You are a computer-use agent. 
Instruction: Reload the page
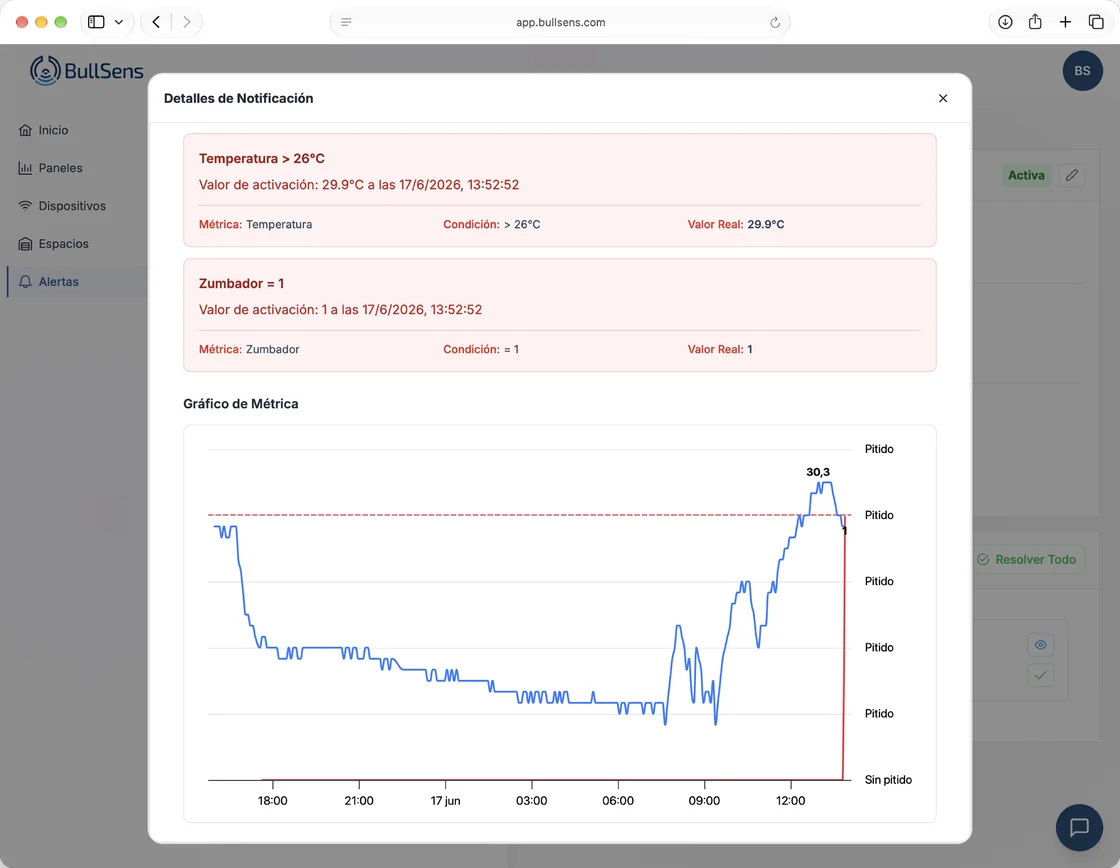point(775,22)
